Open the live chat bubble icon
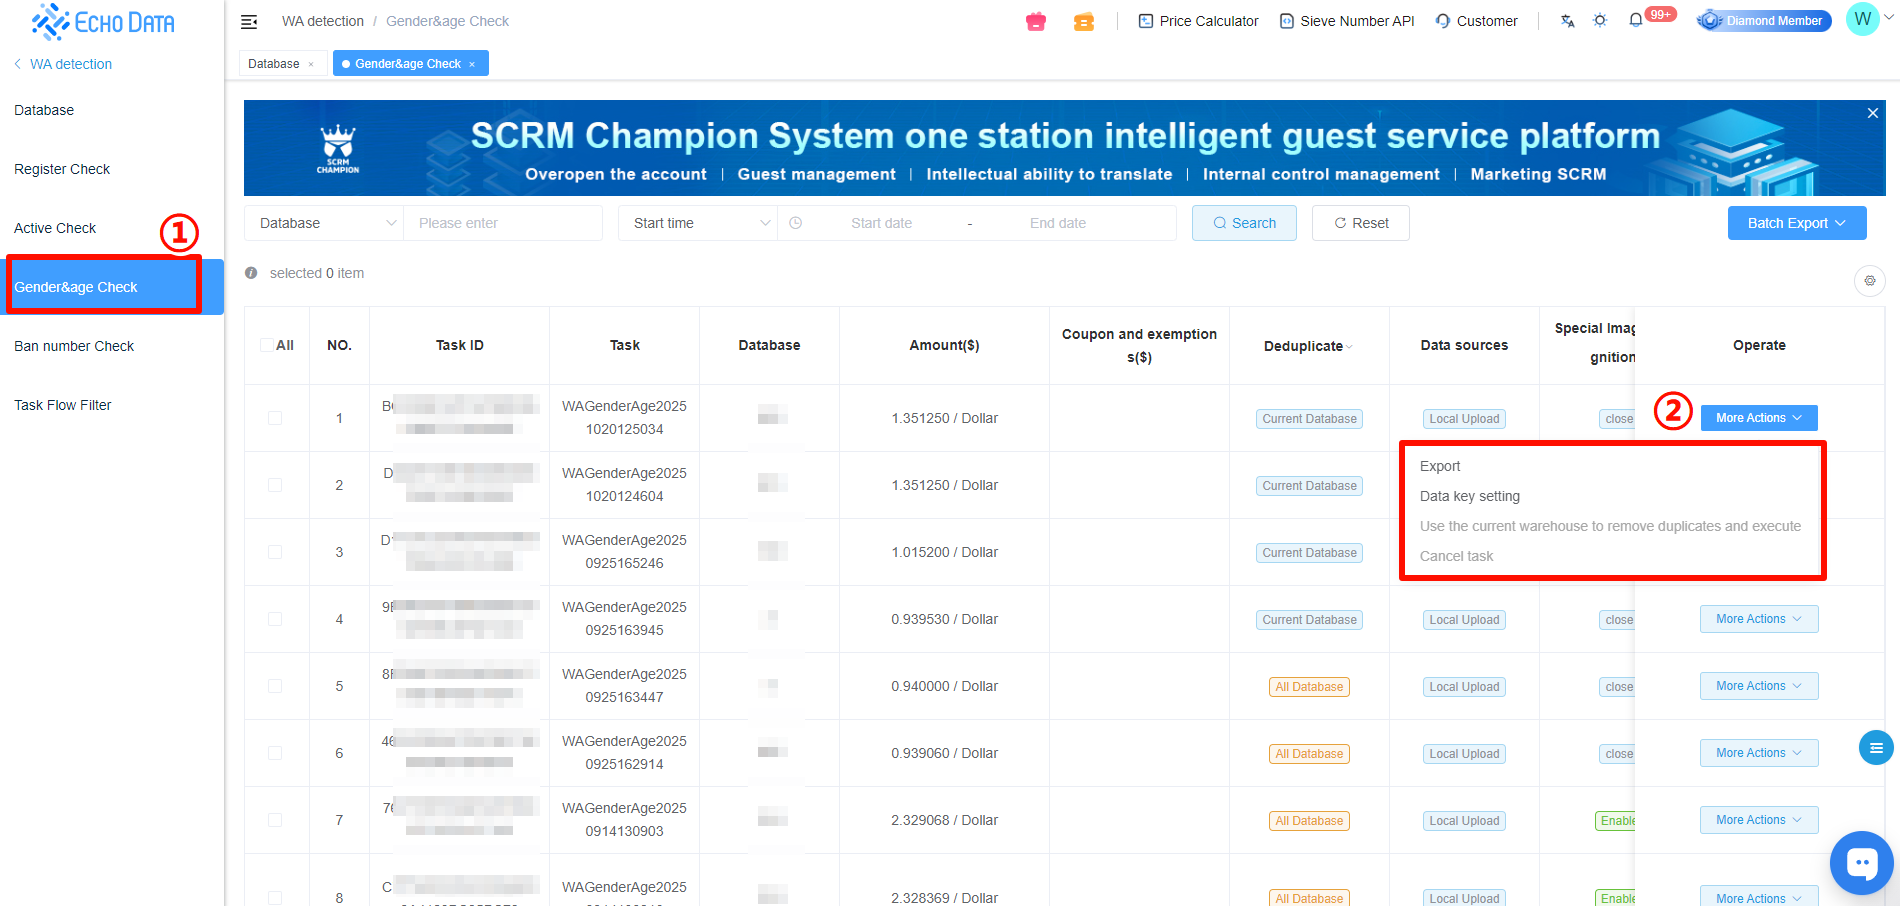Screen dimensions: 1900x906 pos(1861,862)
